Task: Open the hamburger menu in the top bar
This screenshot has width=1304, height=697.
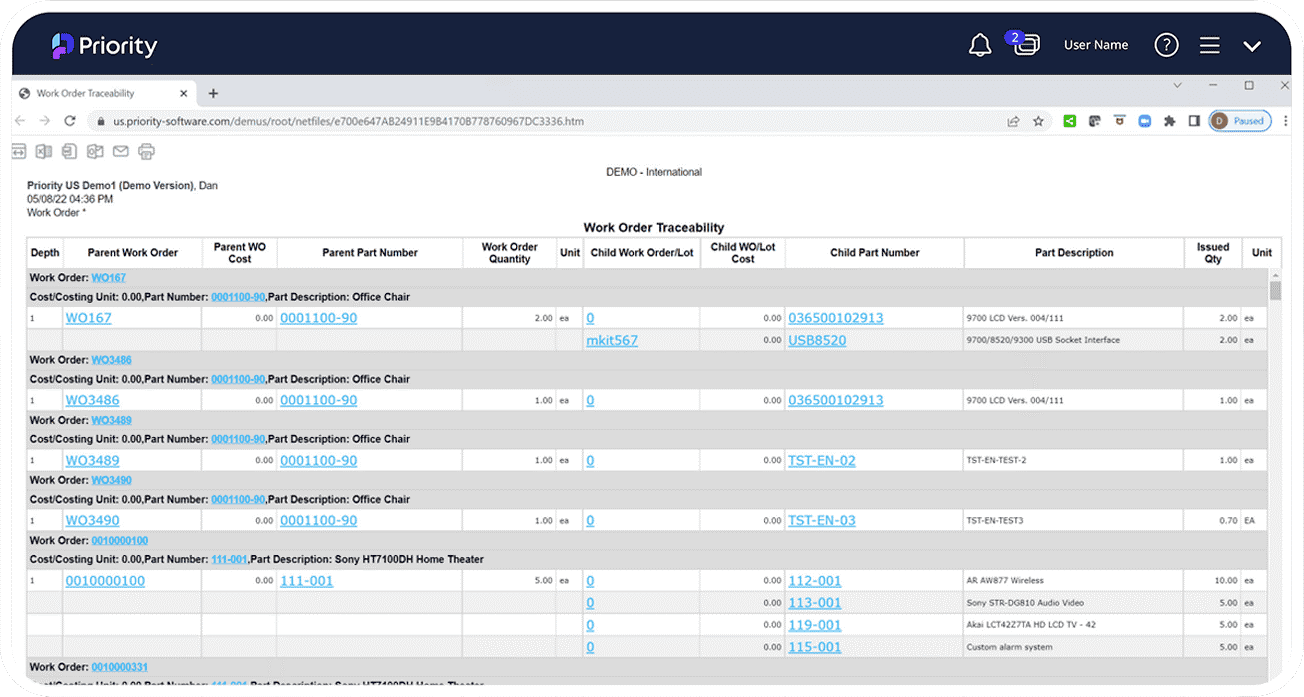Action: [x=1209, y=44]
